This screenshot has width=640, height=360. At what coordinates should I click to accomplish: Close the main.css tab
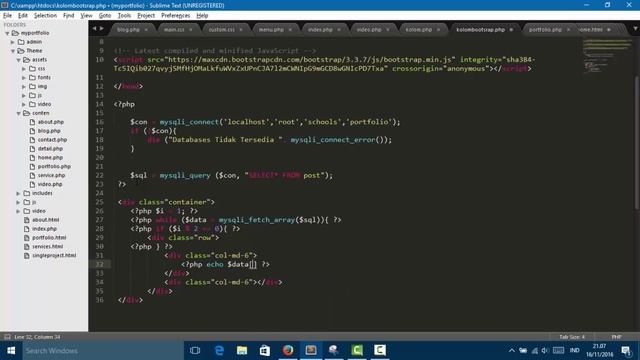pos(191,30)
